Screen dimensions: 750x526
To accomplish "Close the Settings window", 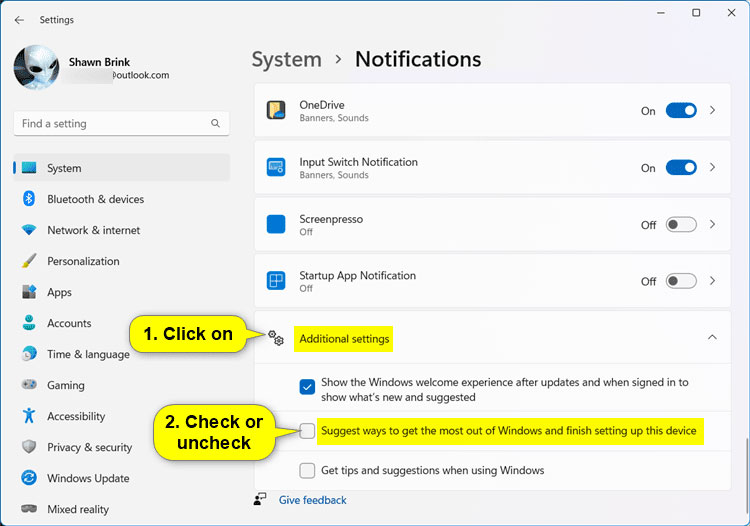I will 731,13.
